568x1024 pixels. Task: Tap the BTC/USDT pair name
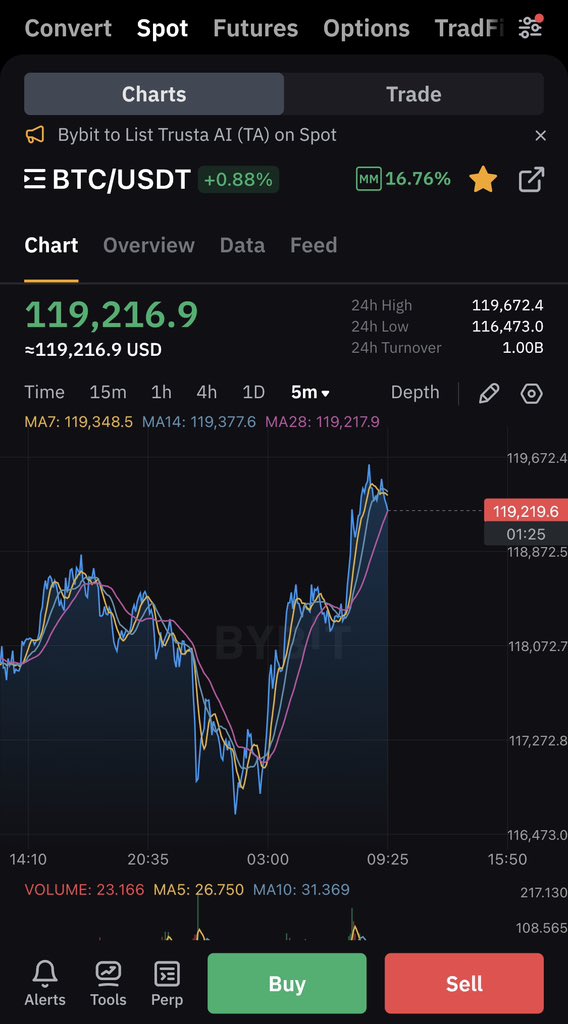click(x=121, y=179)
